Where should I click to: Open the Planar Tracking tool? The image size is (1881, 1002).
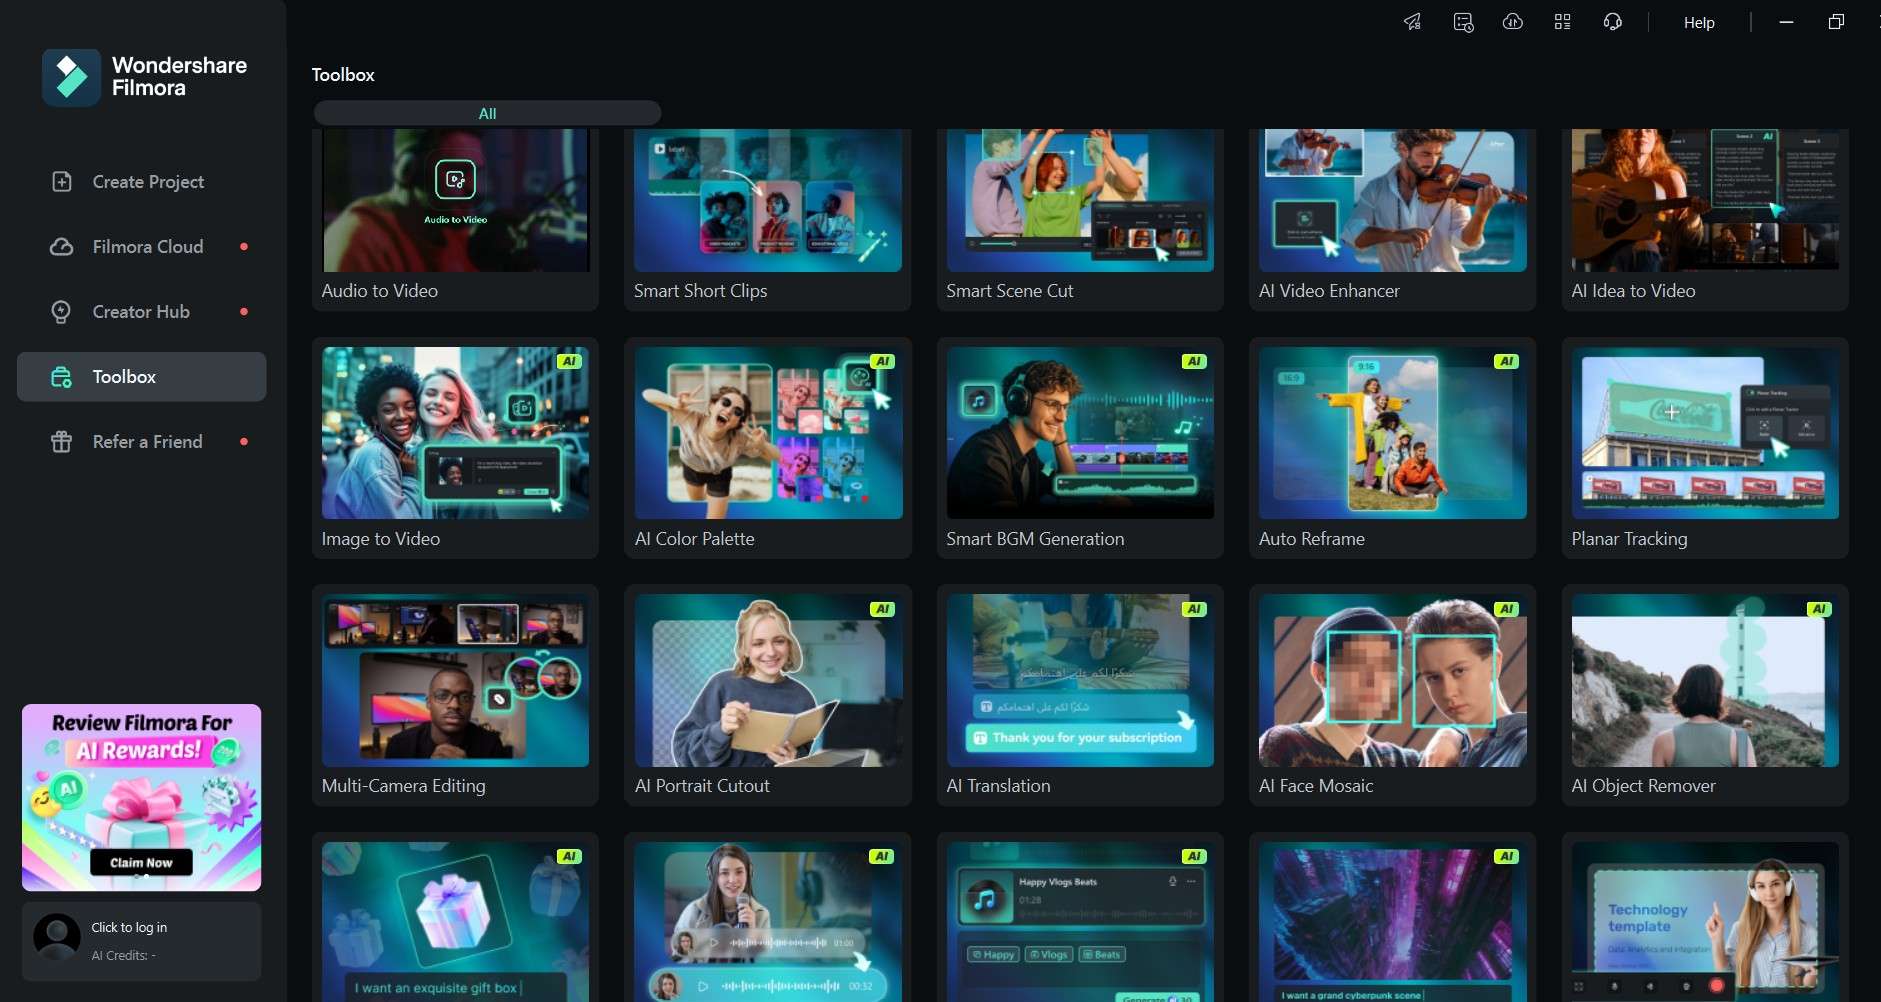pos(1705,448)
